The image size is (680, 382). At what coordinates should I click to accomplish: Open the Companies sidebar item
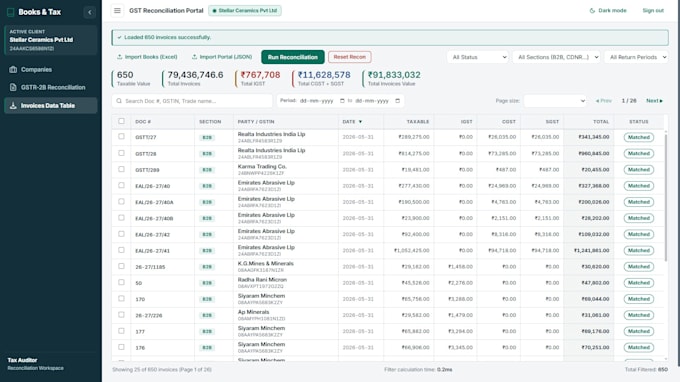(x=51, y=69)
